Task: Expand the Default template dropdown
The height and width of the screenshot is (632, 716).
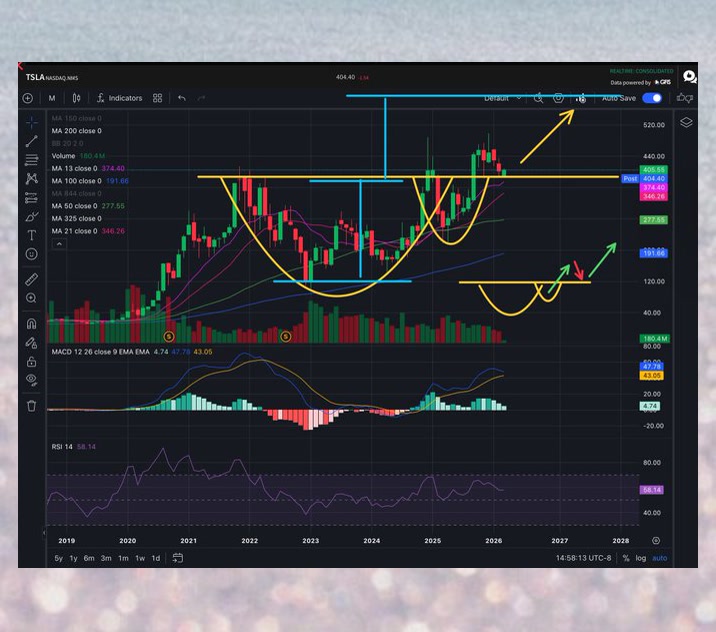Action: [502, 98]
